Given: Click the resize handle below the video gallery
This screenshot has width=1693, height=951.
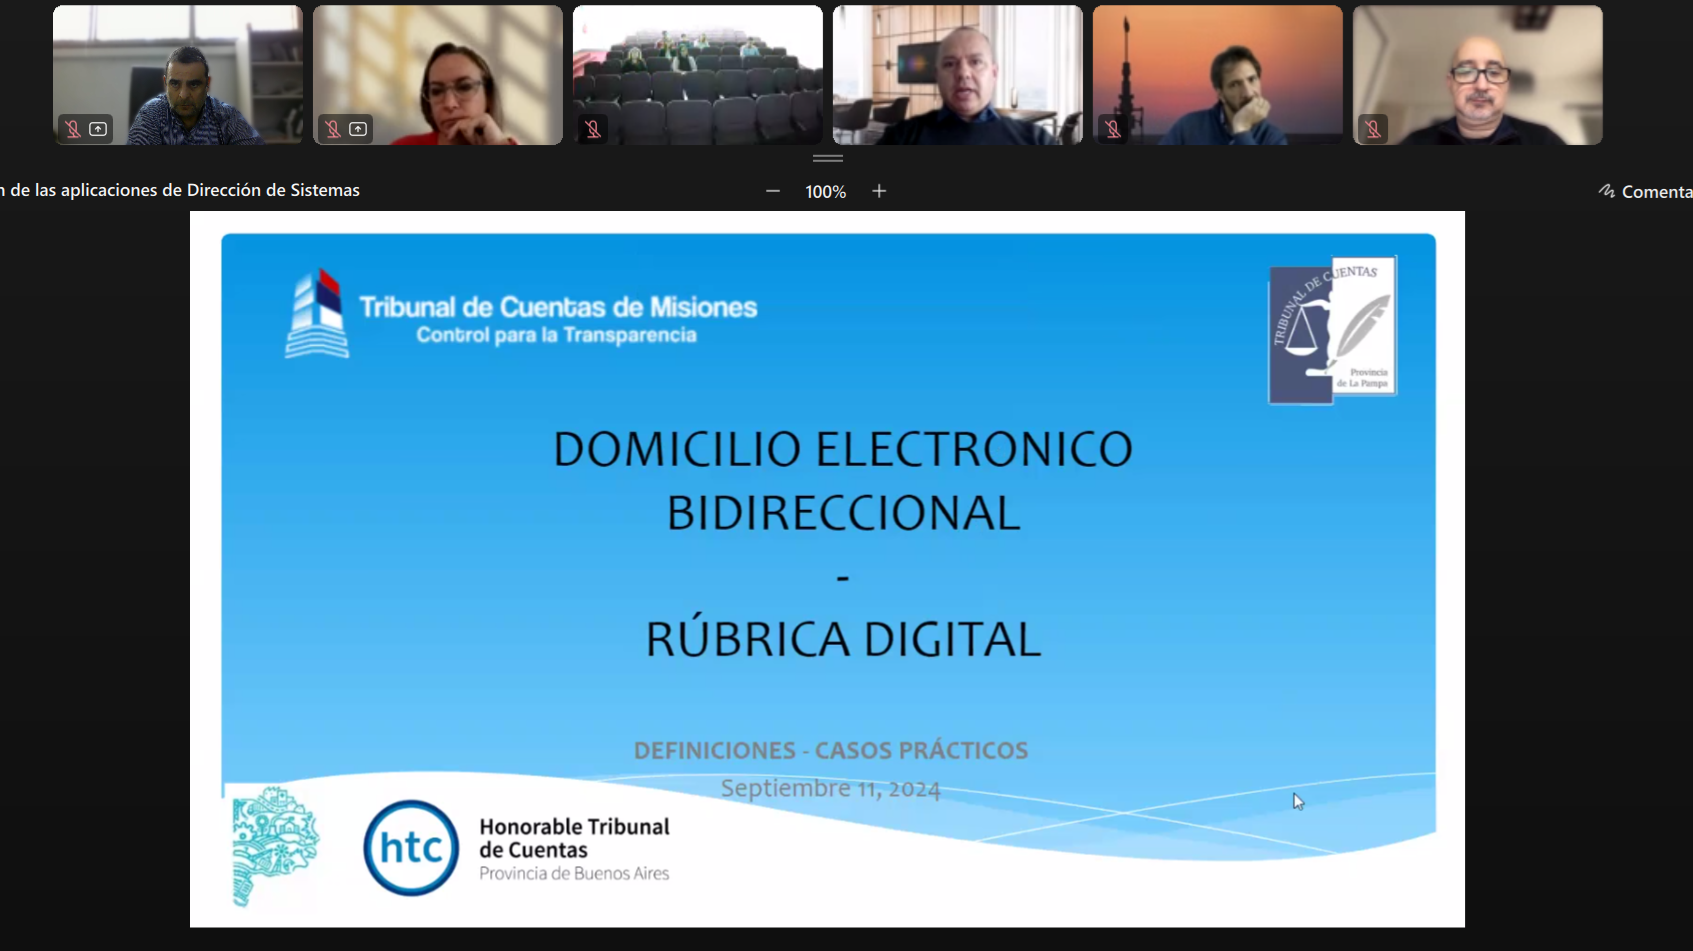Looking at the screenshot, I should point(827,158).
